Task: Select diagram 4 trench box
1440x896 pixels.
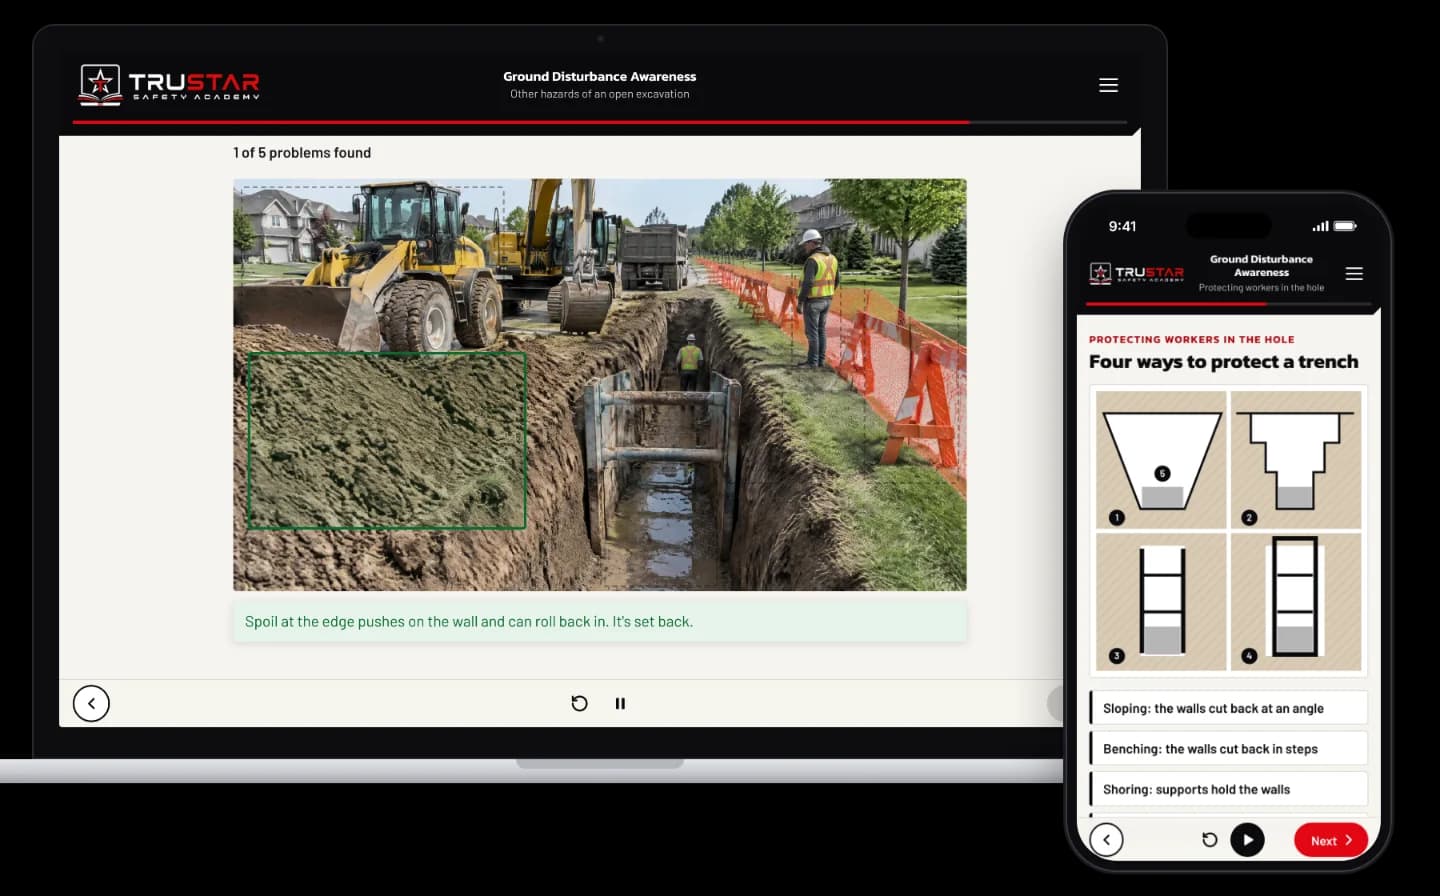Action: [1296, 601]
